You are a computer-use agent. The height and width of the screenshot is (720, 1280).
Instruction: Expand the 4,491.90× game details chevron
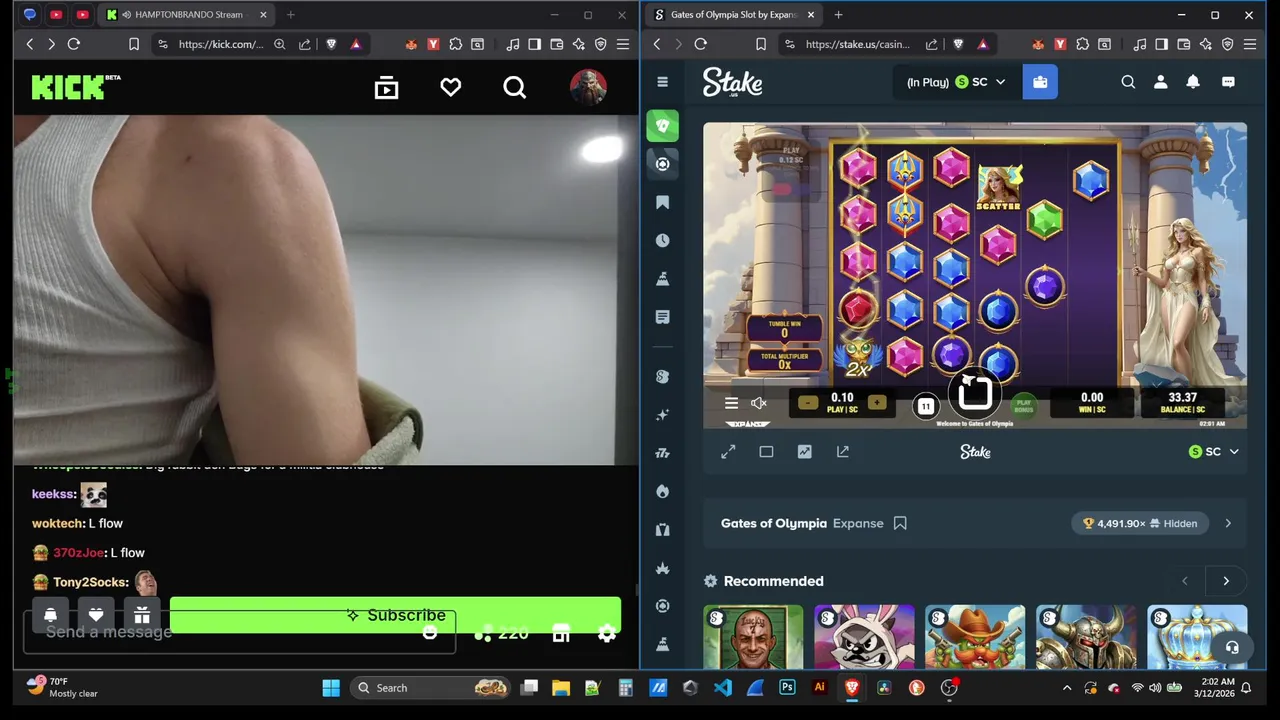pos(1228,523)
